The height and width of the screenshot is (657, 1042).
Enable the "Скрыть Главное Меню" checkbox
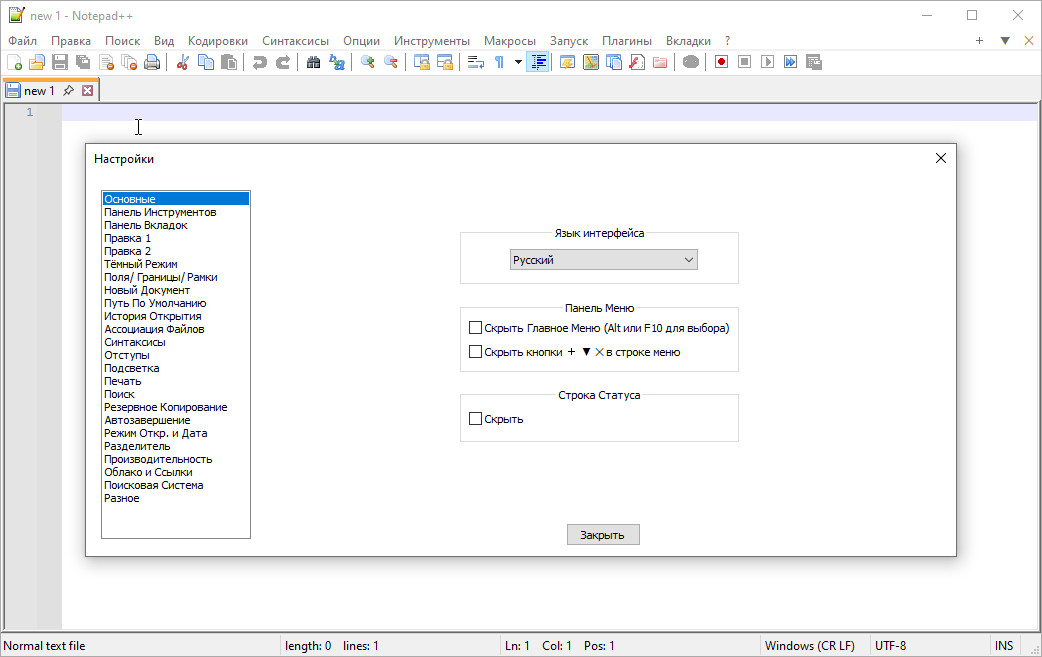(x=476, y=328)
